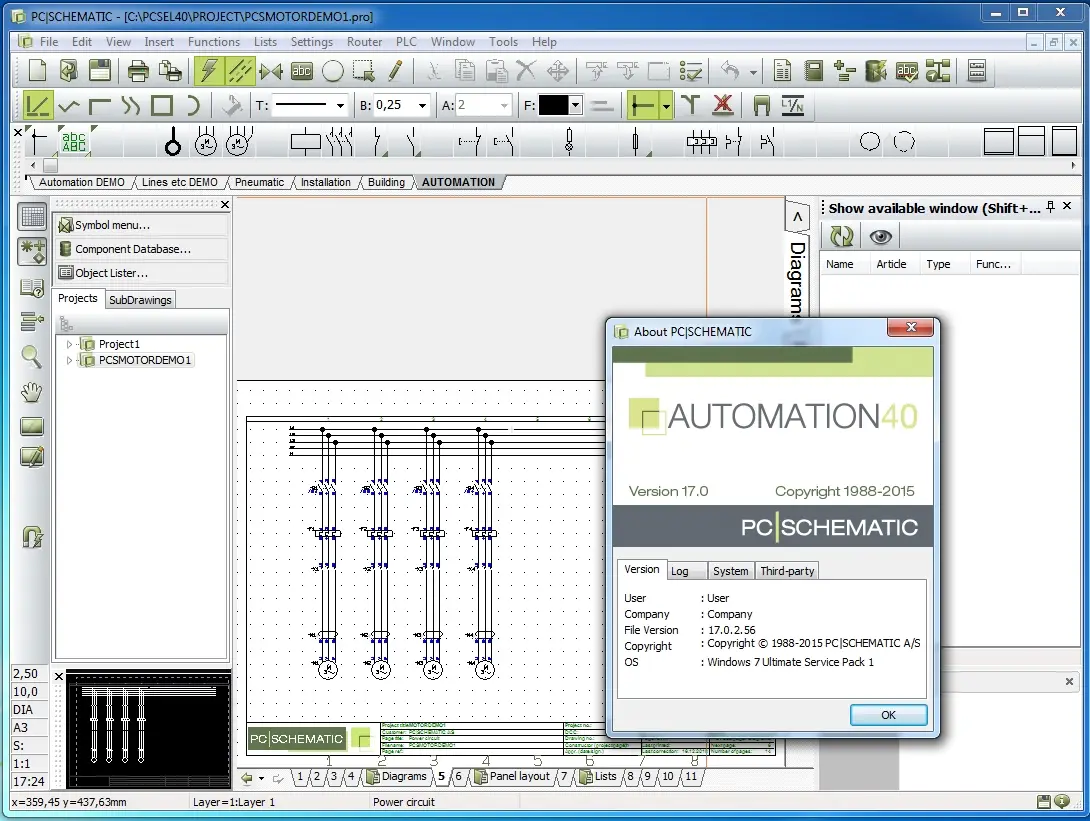Click the Print pages multi-page printer icon
Viewport: 1090px width, 821px height.
click(169, 71)
